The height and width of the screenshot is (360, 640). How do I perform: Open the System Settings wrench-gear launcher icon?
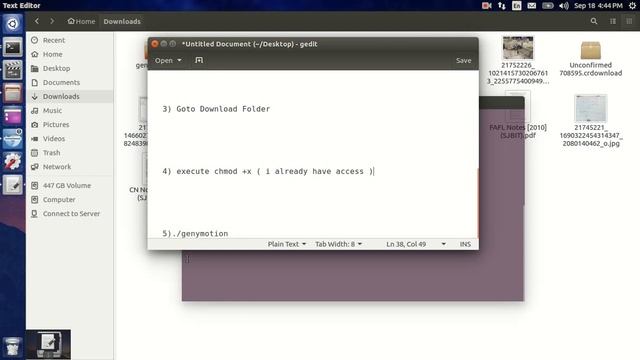[12, 162]
